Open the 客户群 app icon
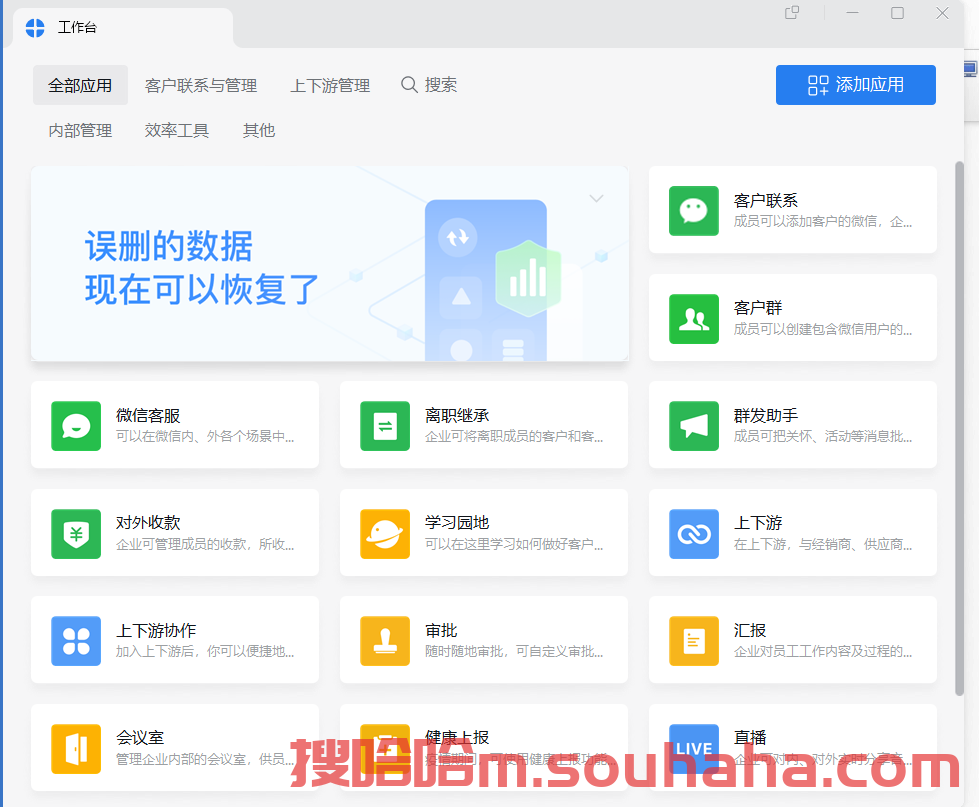 694,318
